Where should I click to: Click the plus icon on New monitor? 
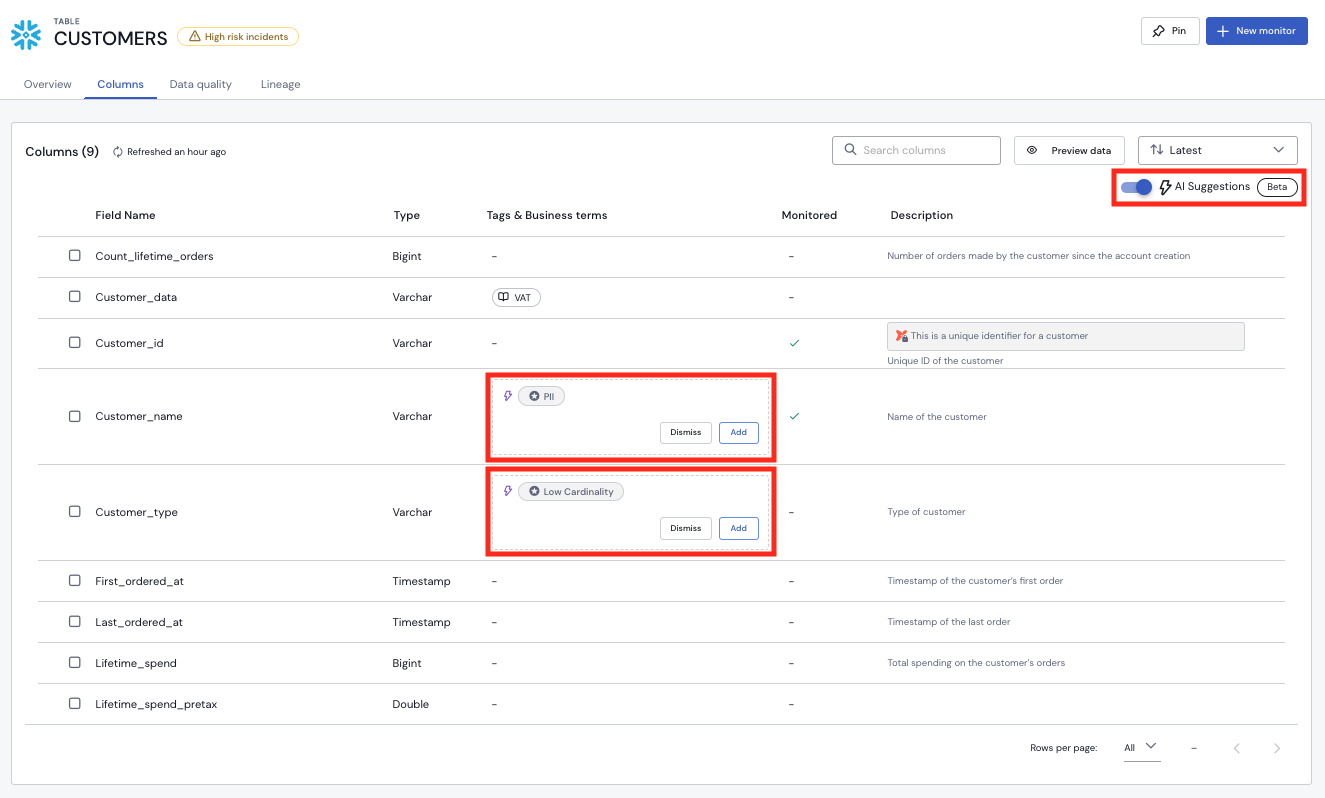[x=1222, y=30]
